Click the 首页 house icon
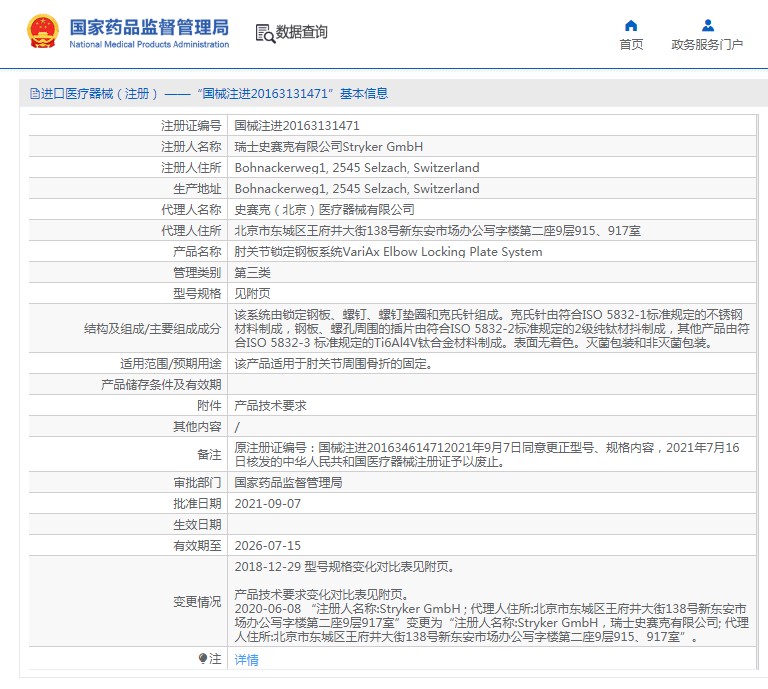Image resolution: width=768 pixels, height=689 pixels. tap(631, 25)
